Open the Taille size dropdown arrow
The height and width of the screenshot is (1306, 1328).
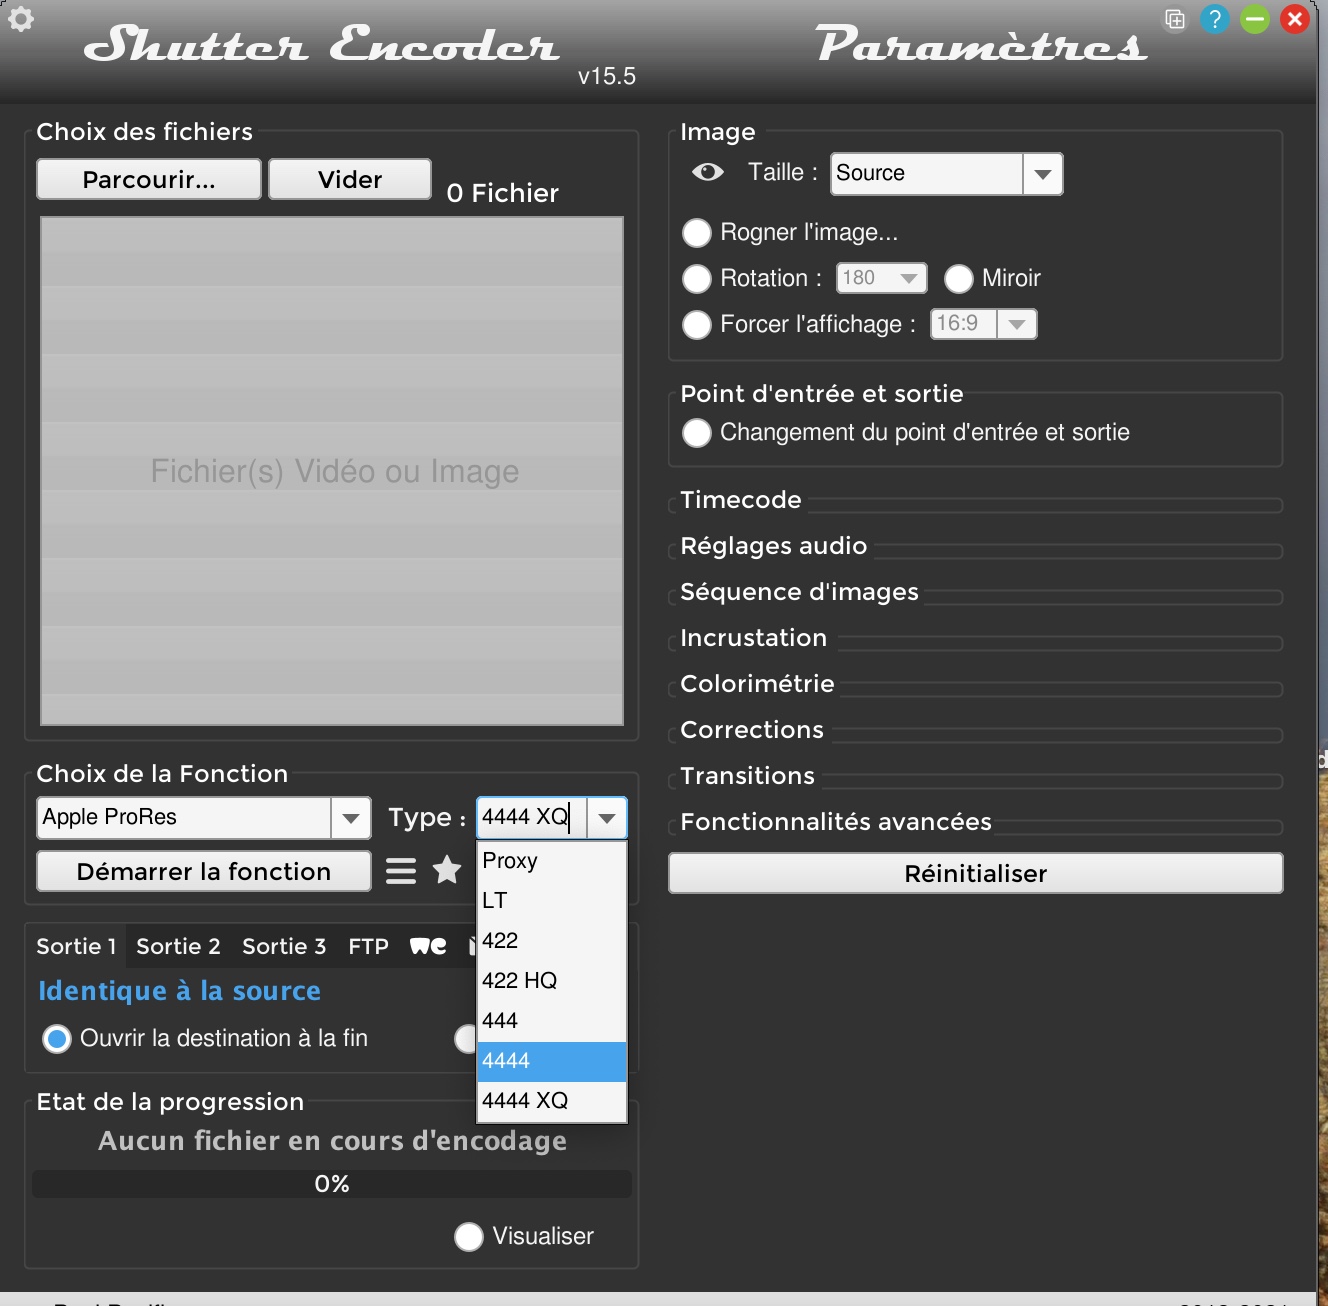(x=1042, y=174)
